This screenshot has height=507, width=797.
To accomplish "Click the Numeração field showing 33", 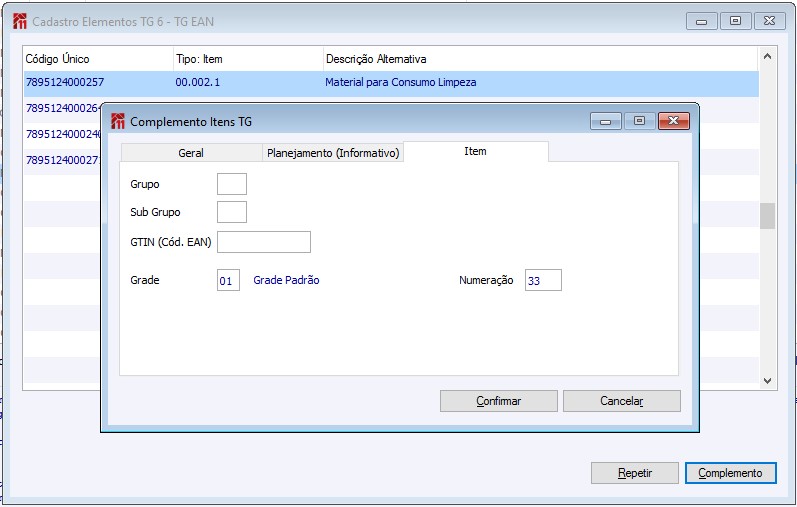I will (x=543, y=280).
